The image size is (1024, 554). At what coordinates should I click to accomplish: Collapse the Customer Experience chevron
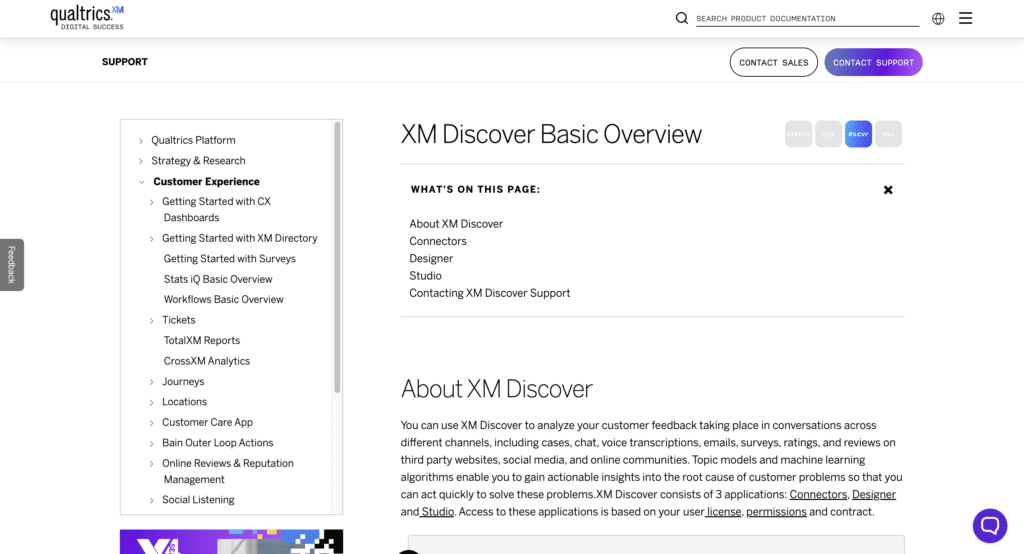[x=141, y=182]
